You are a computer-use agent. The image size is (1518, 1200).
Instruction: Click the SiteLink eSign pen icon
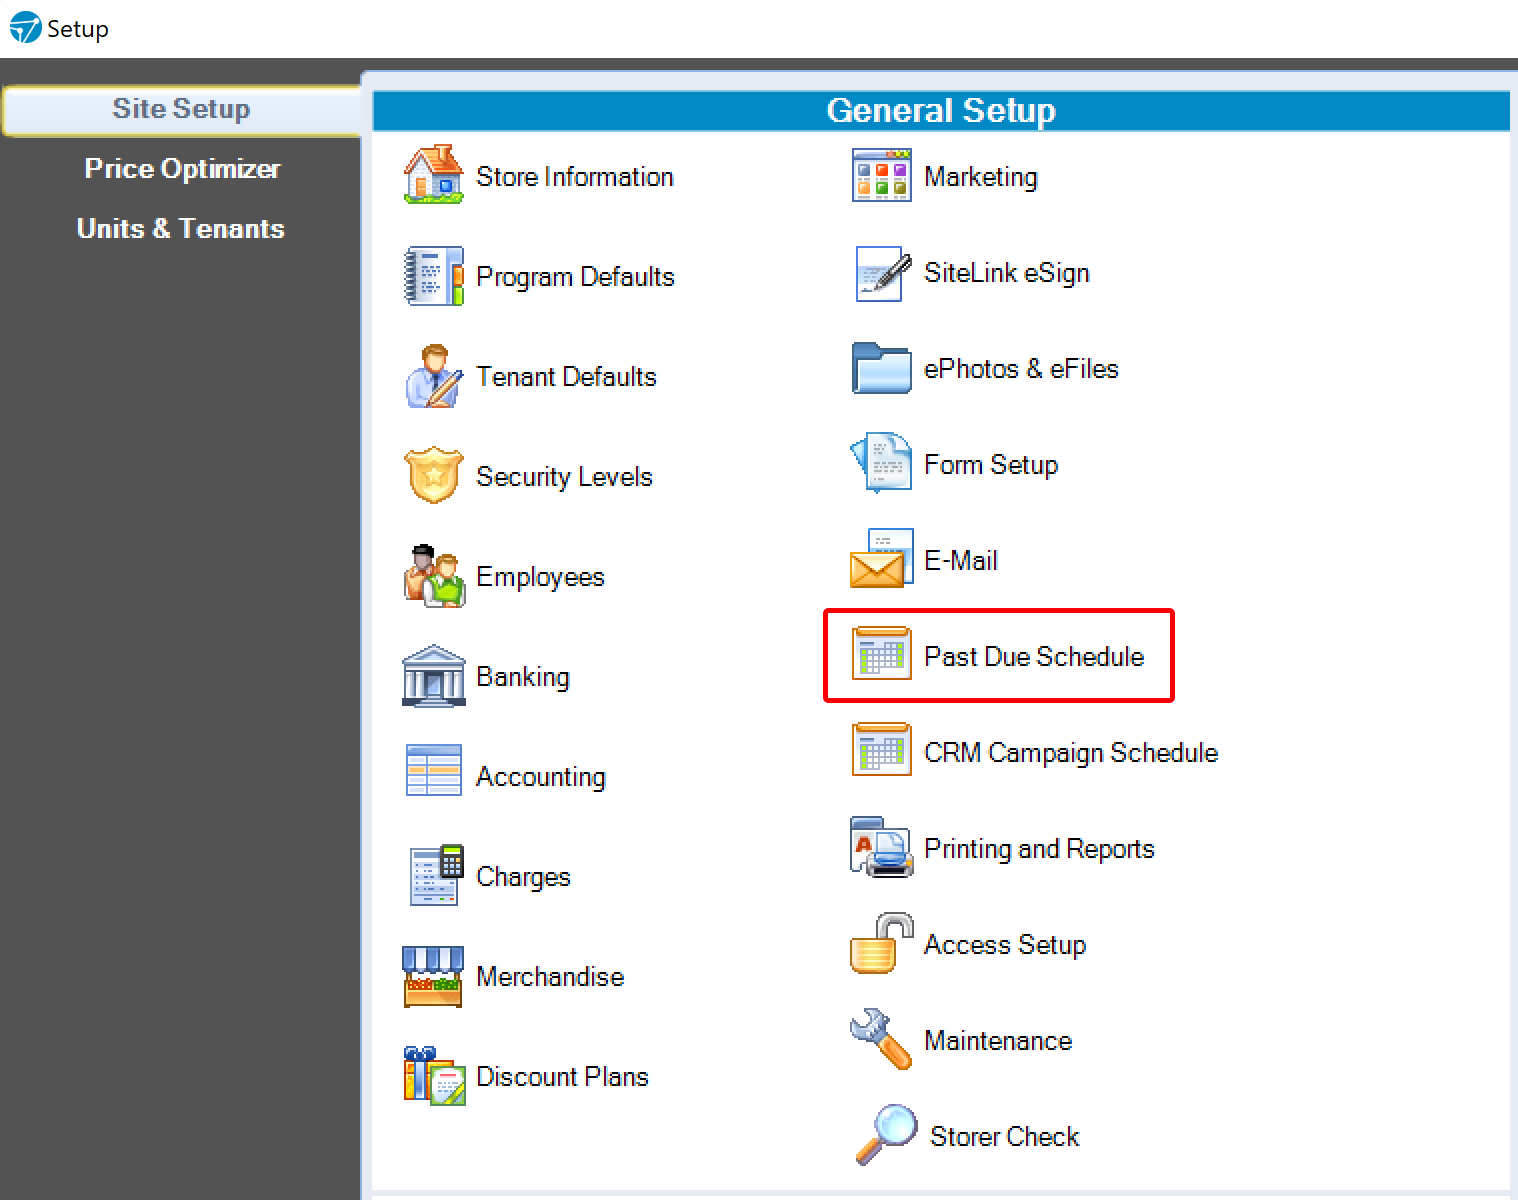click(883, 273)
